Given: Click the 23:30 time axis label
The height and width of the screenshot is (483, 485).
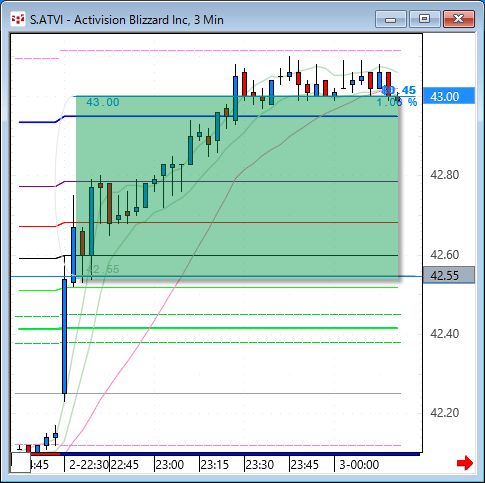Looking at the screenshot, I should 260,464.
